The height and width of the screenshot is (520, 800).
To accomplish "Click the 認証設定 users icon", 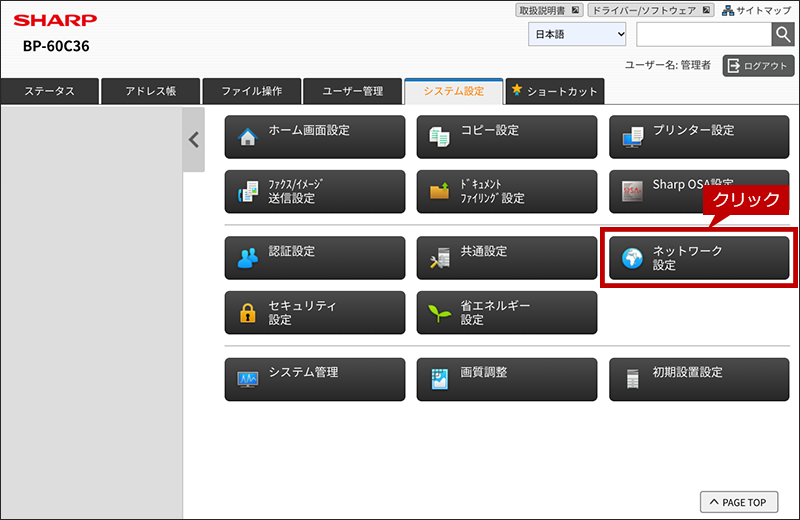I will coord(247,258).
